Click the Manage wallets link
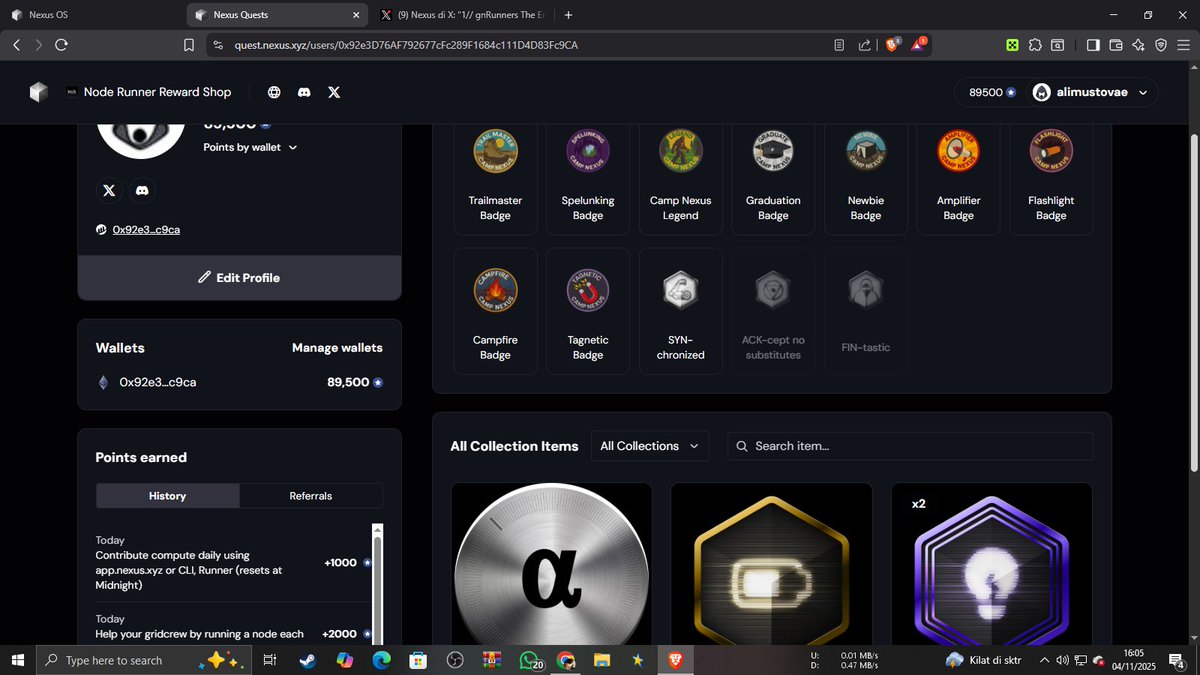Viewport: 1200px width, 675px height. [x=337, y=348]
